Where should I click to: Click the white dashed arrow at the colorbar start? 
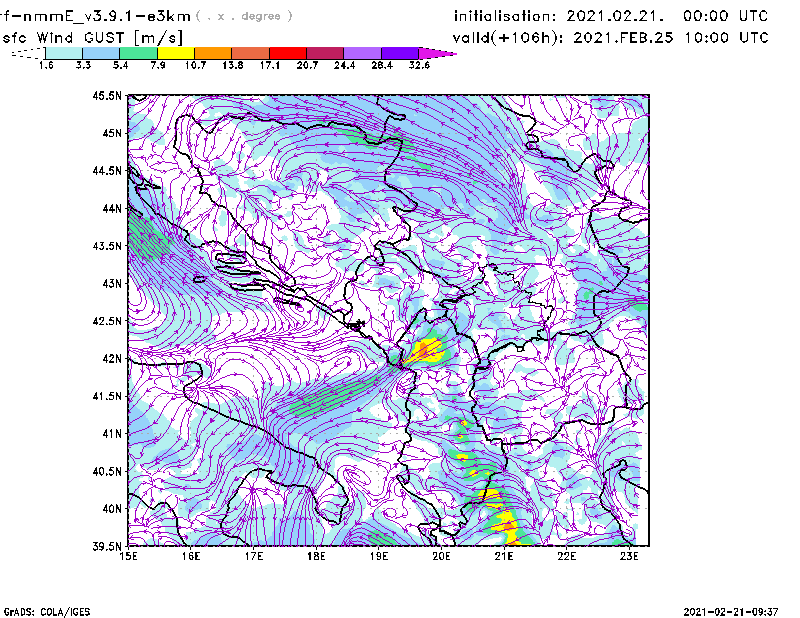(x=28, y=53)
